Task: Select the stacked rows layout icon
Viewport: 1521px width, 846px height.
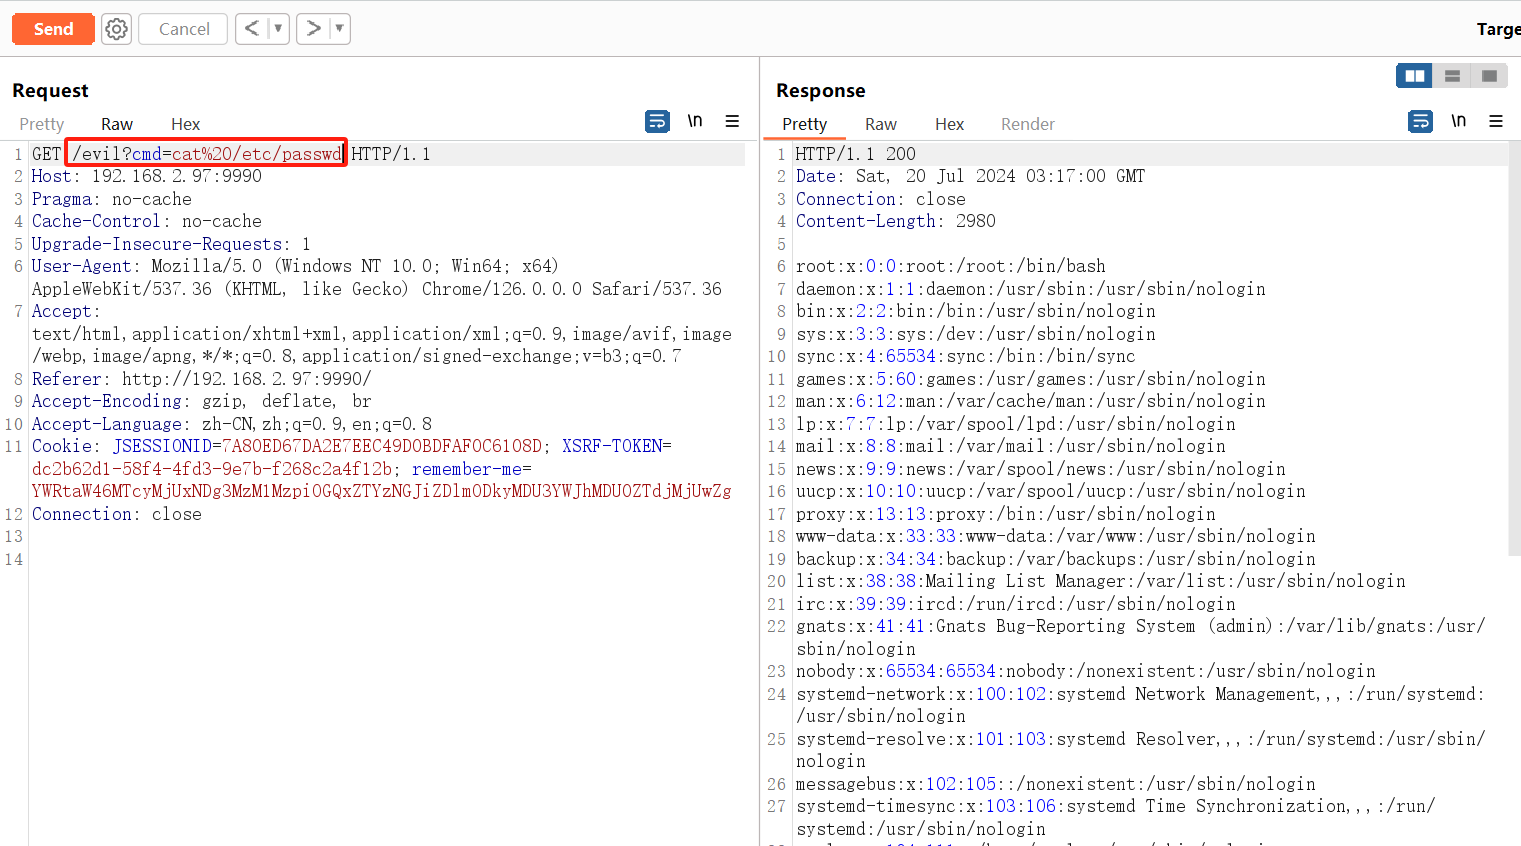Action: [1452, 75]
